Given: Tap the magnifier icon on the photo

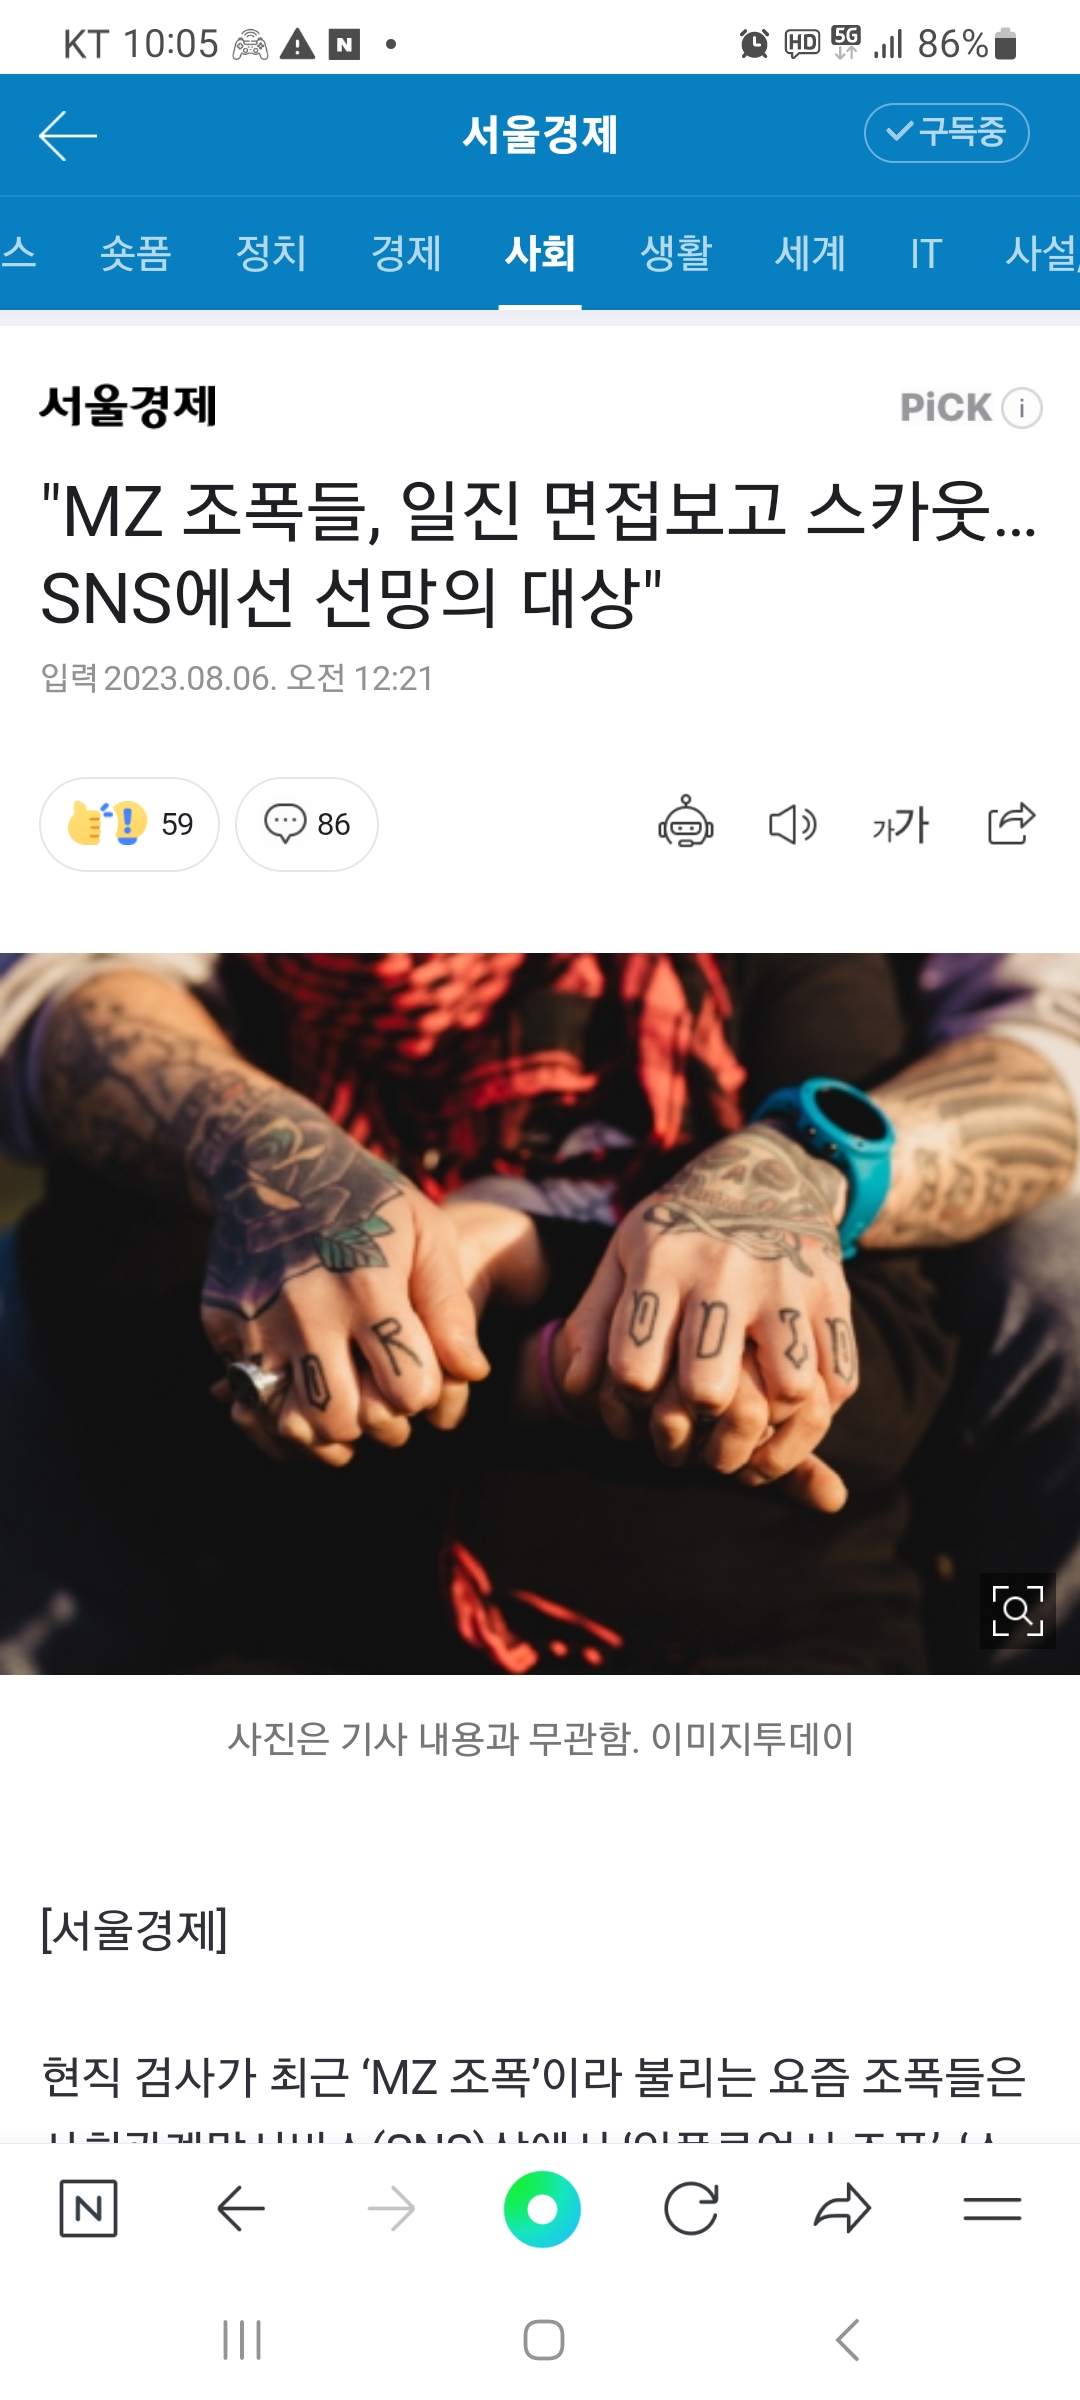Looking at the screenshot, I should pyautogui.click(x=1017, y=1610).
